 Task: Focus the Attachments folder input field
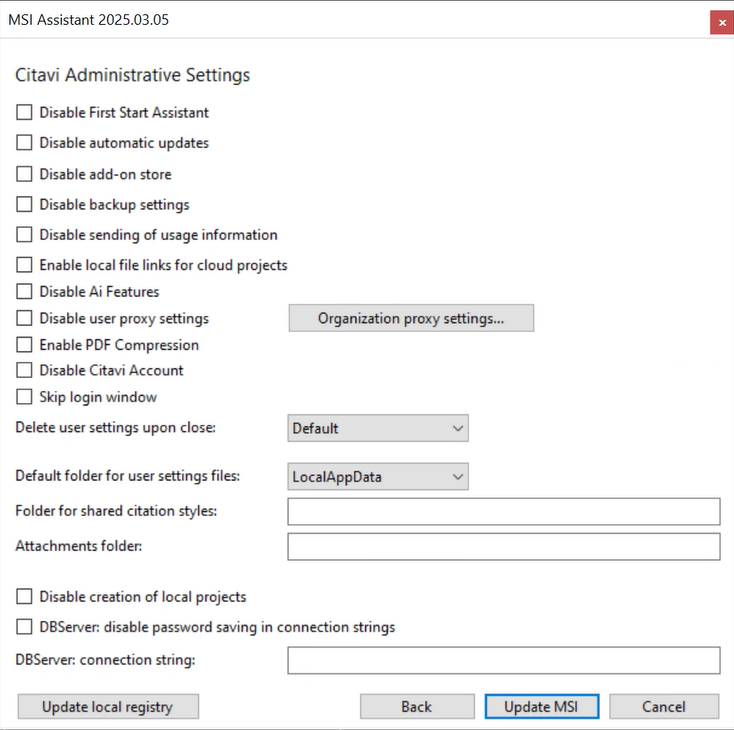[x=504, y=546]
